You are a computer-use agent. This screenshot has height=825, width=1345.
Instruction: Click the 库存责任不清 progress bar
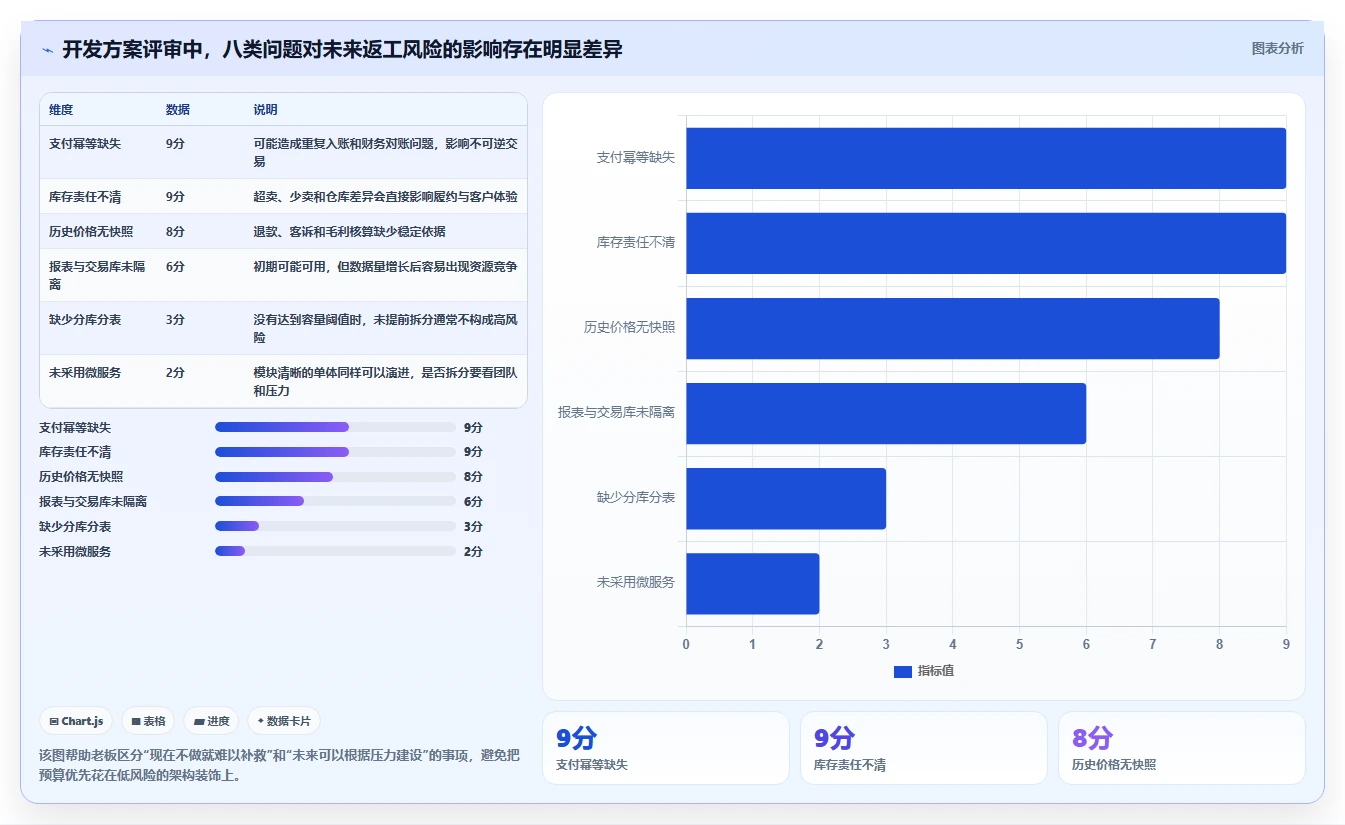coord(335,452)
